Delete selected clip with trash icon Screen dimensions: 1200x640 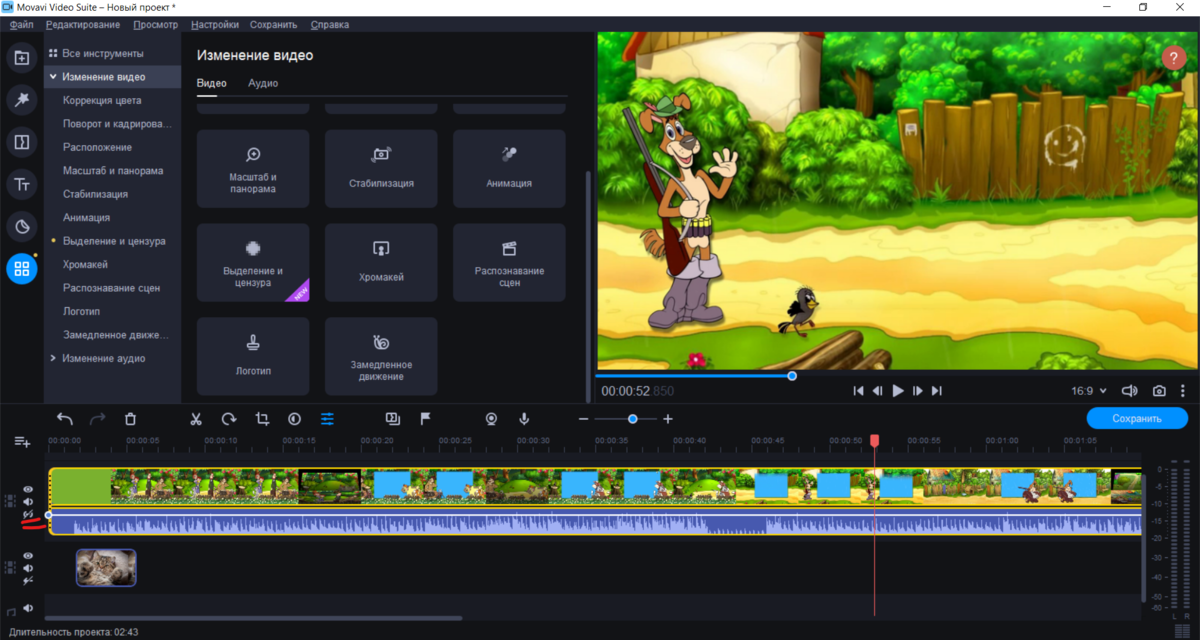tap(130, 419)
